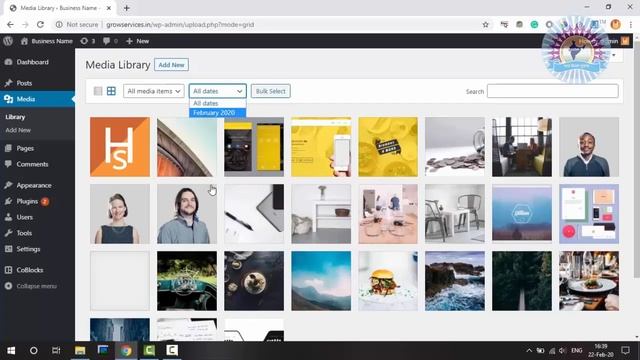Focus the media Search field
Image resolution: width=640 pixels, height=360 pixels.
point(553,91)
